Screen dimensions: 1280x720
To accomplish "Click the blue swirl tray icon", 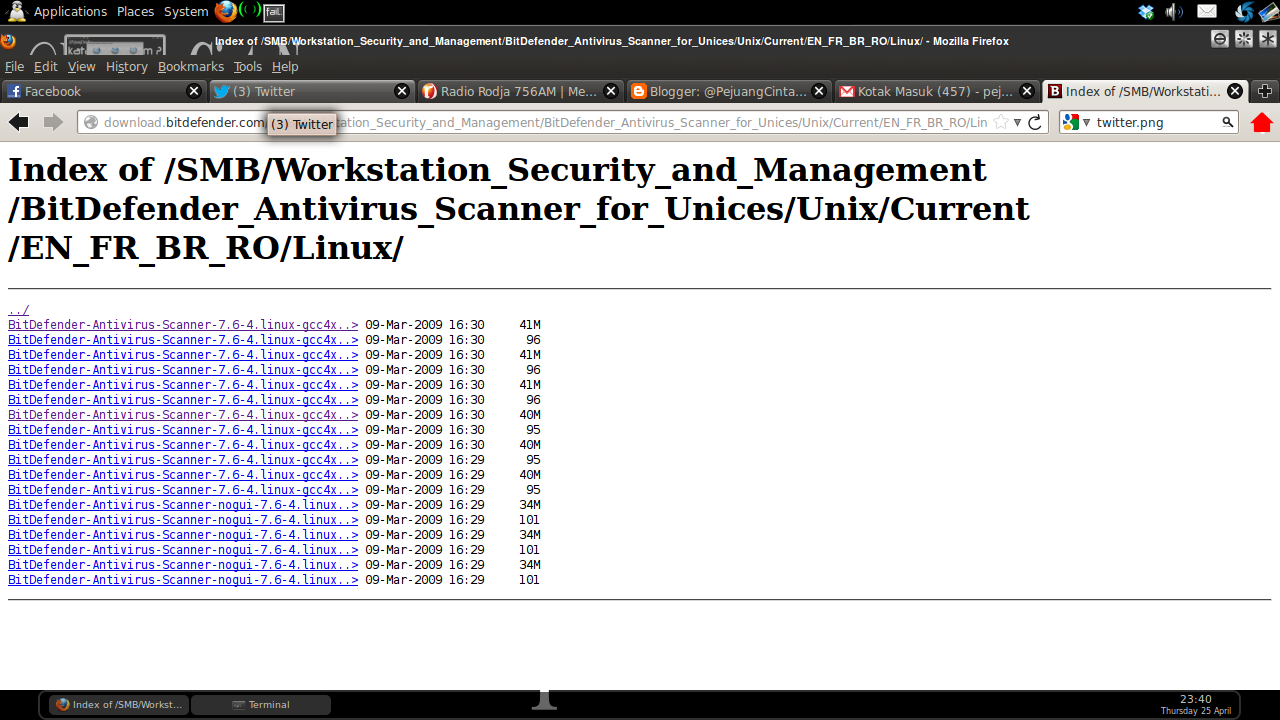I will [1244, 12].
